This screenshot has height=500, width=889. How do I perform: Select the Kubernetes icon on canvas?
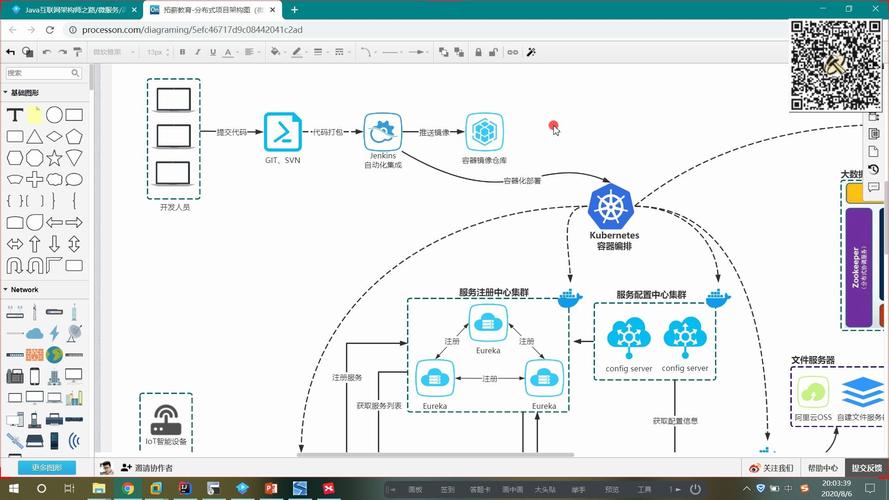click(x=611, y=205)
